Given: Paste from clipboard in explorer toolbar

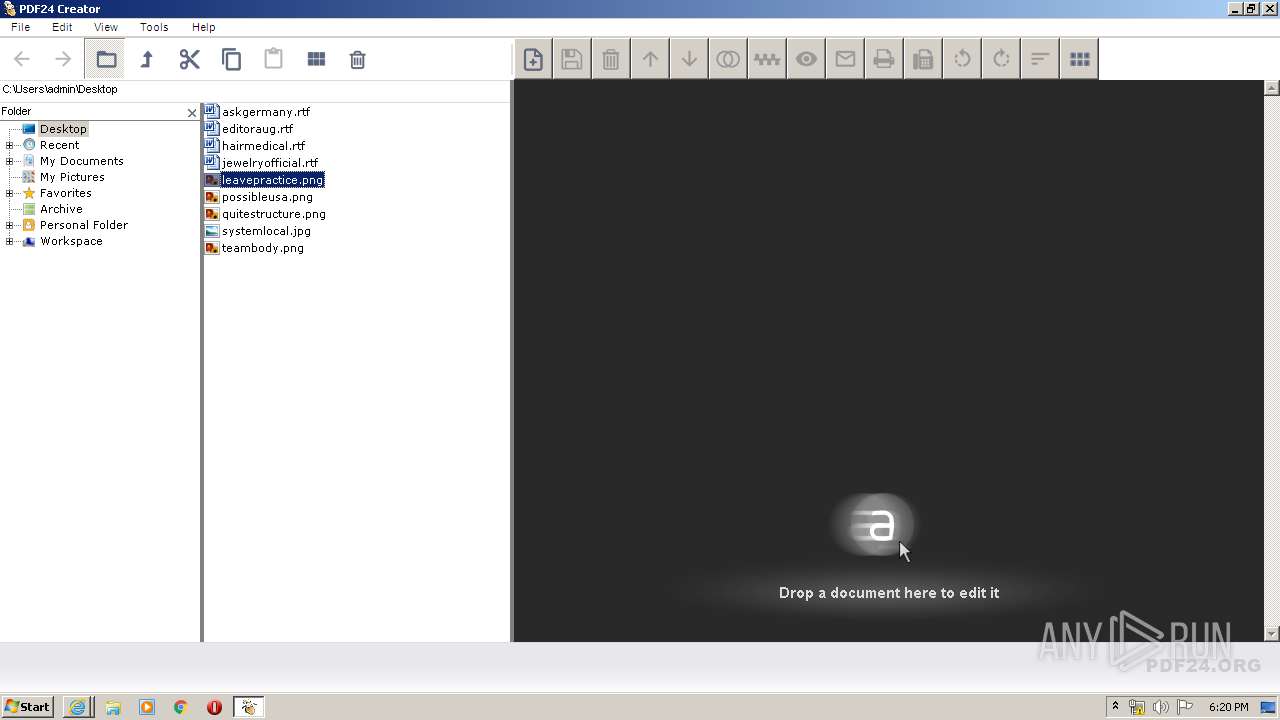Looking at the screenshot, I should pyautogui.click(x=273, y=60).
